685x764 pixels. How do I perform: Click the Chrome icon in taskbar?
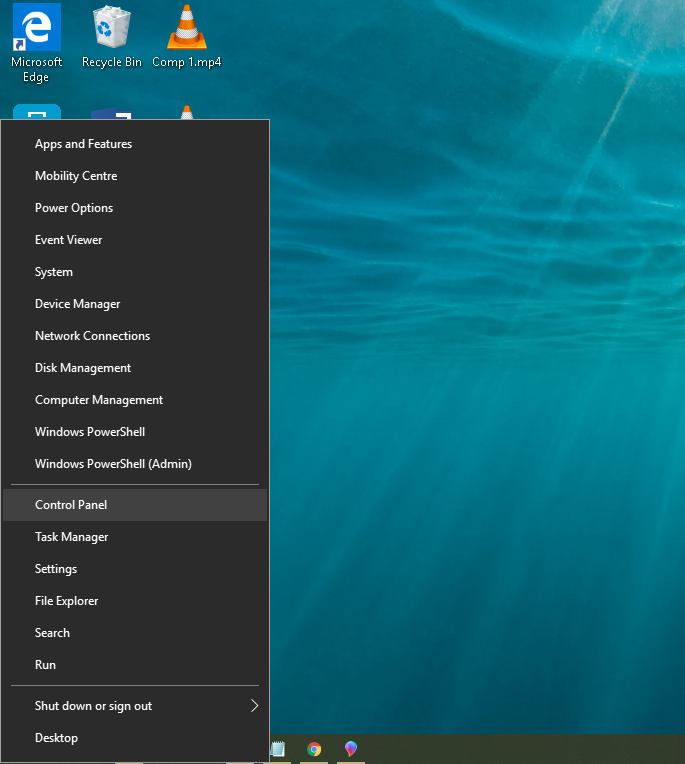[314, 749]
